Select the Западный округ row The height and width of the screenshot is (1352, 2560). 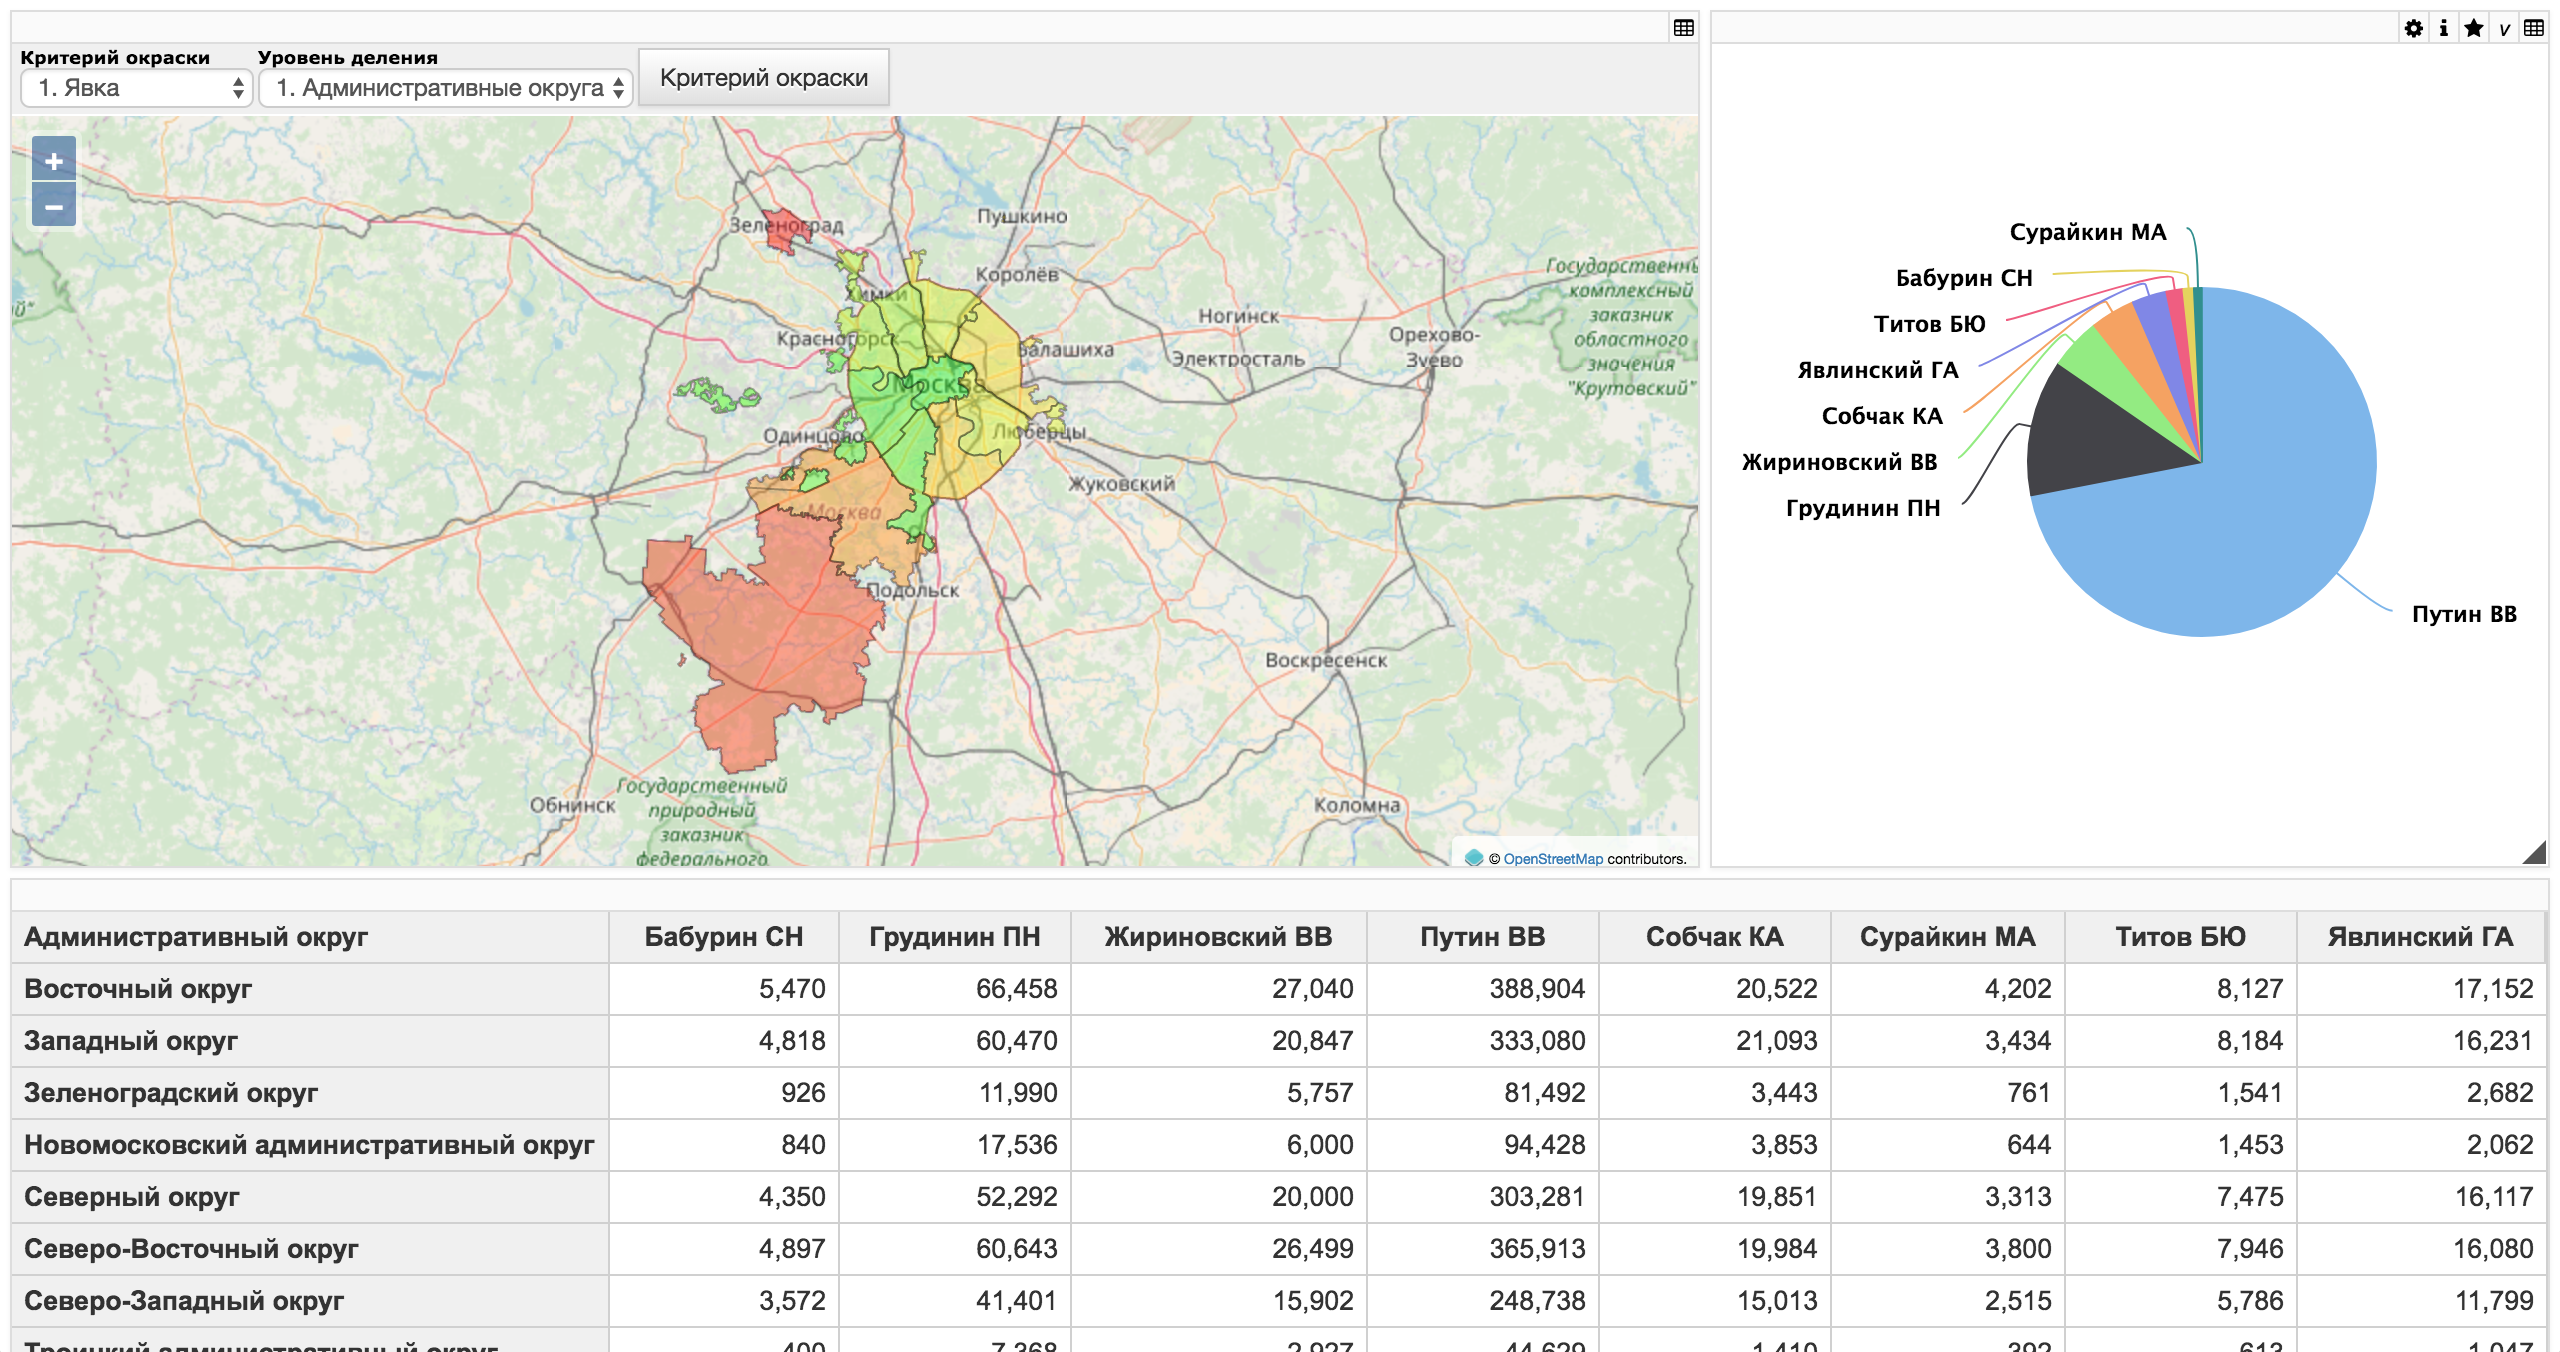(x=1279, y=1041)
